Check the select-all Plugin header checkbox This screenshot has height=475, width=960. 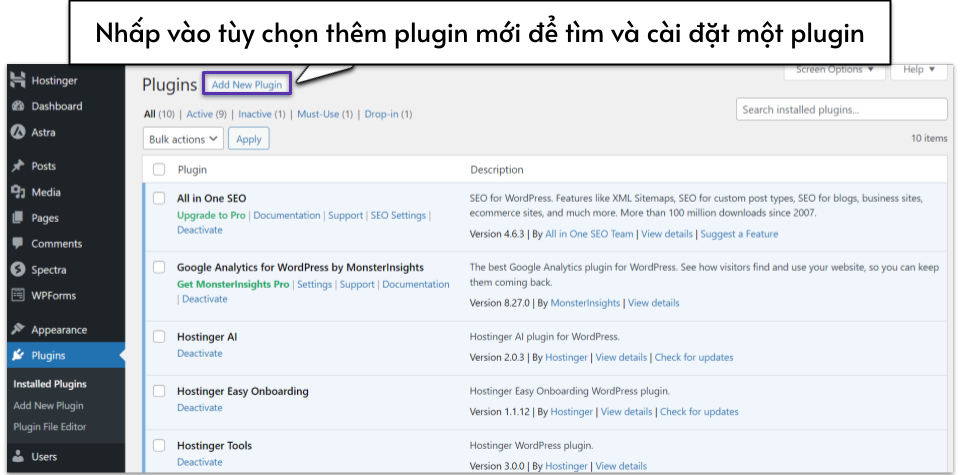(159, 170)
